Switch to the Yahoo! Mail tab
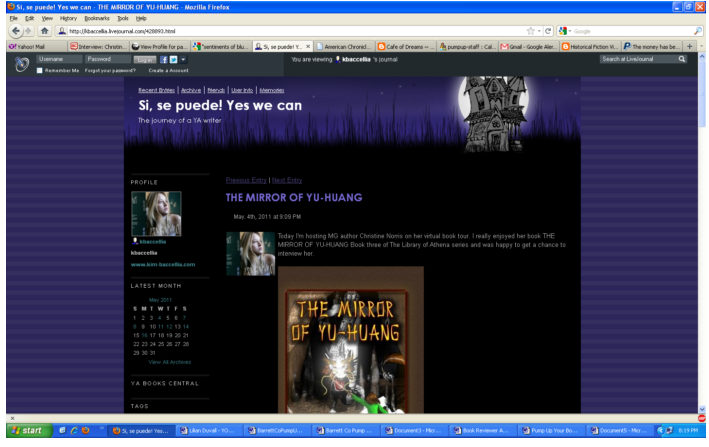Image resolution: width=709 pixels, height=447 pixels. click(x=37, y=46)
